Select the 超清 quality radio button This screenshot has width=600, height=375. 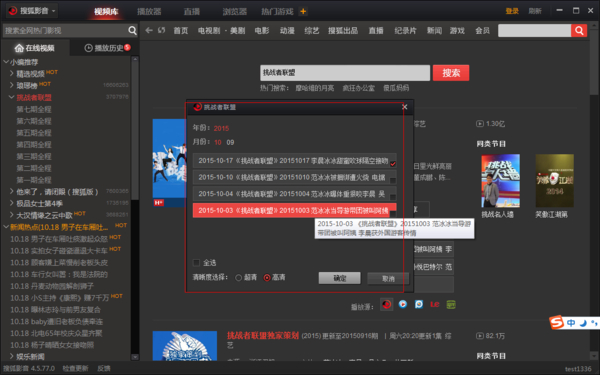[238, 277]
